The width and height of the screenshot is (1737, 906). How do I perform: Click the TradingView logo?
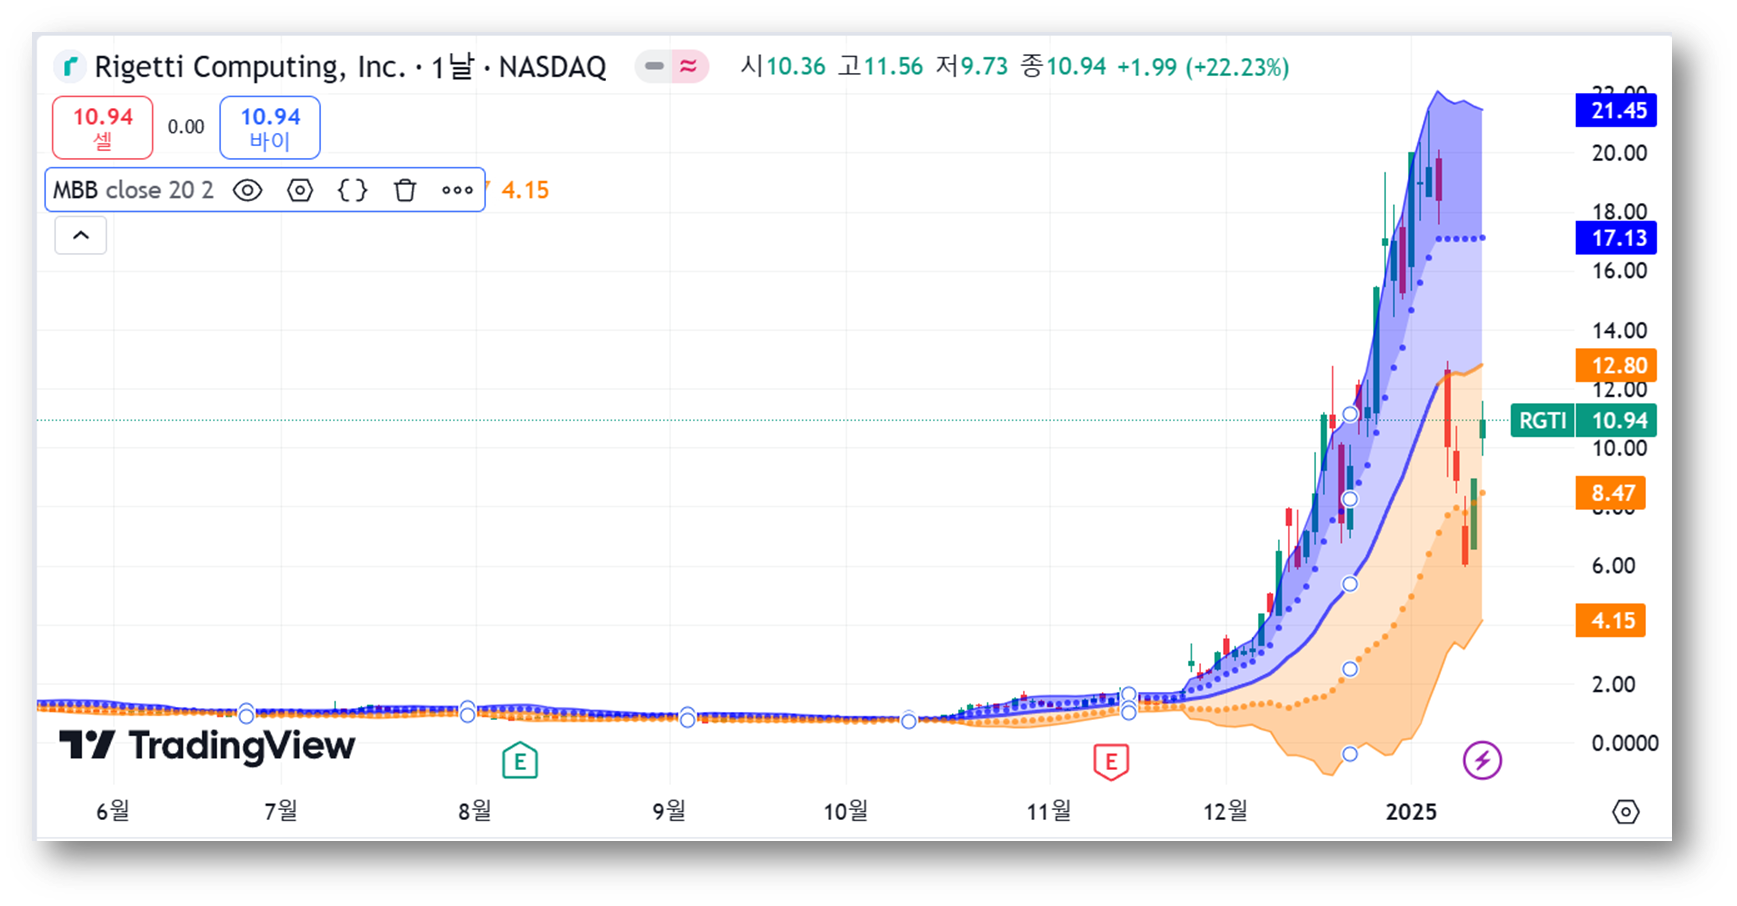pos(207,746)
